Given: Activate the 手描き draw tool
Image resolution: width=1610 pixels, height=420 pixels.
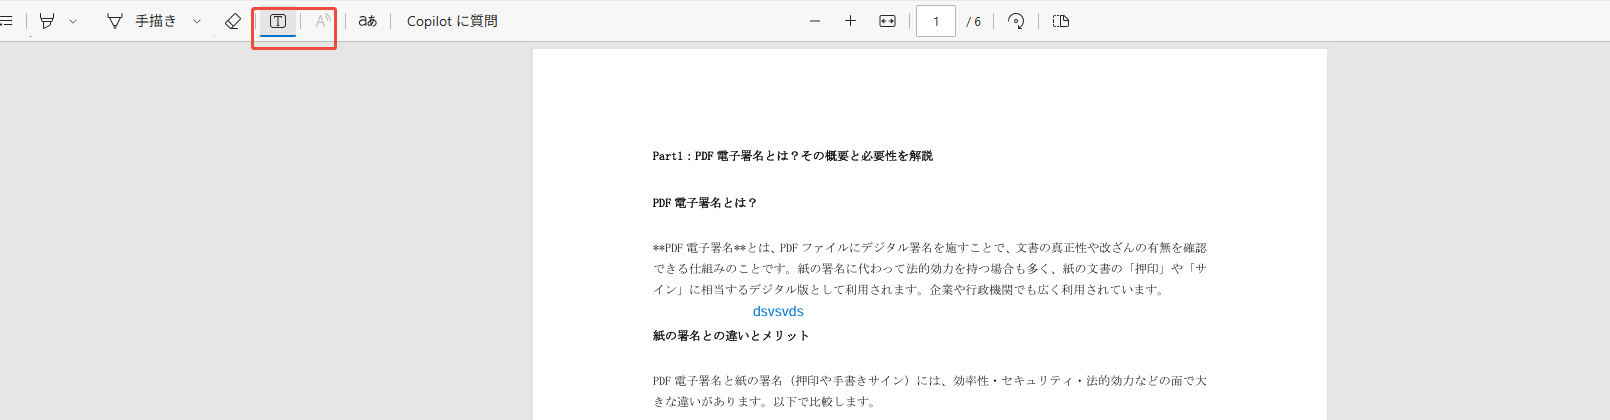Looking at the screenshot, I should [141, 21].
